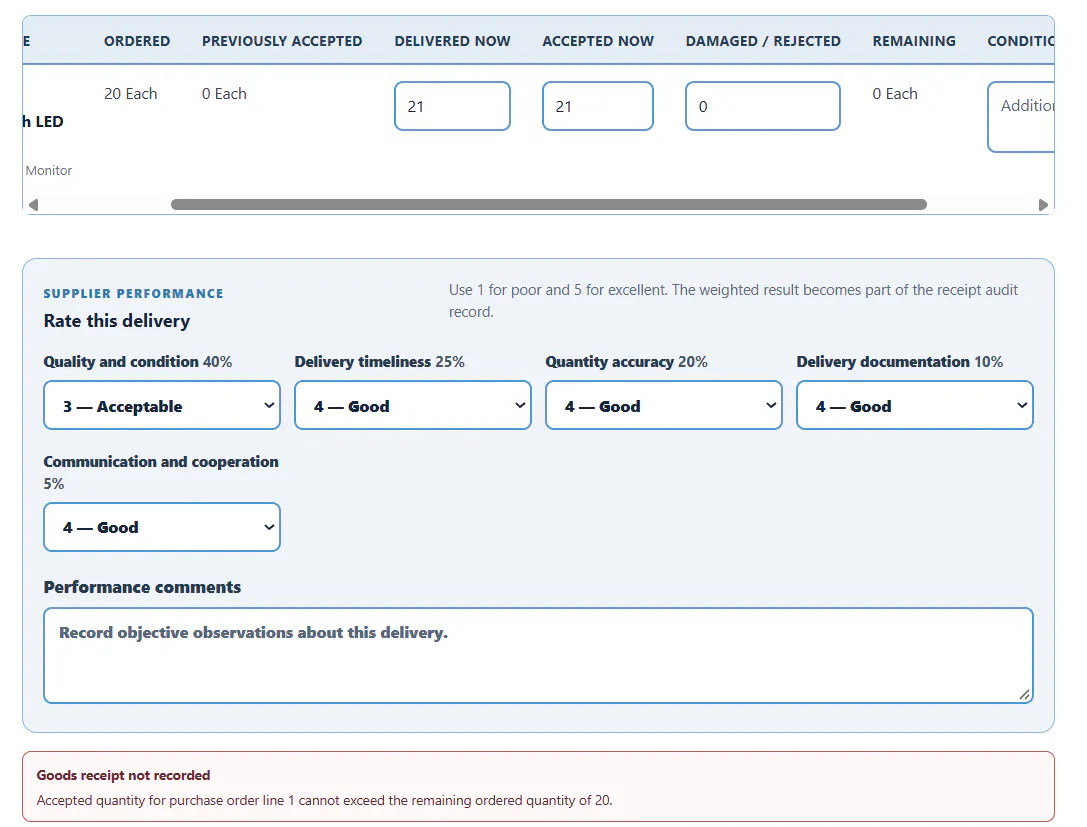
Task: Click the horizontal scrollbar thumb of the table
Action: coord(548,204)
